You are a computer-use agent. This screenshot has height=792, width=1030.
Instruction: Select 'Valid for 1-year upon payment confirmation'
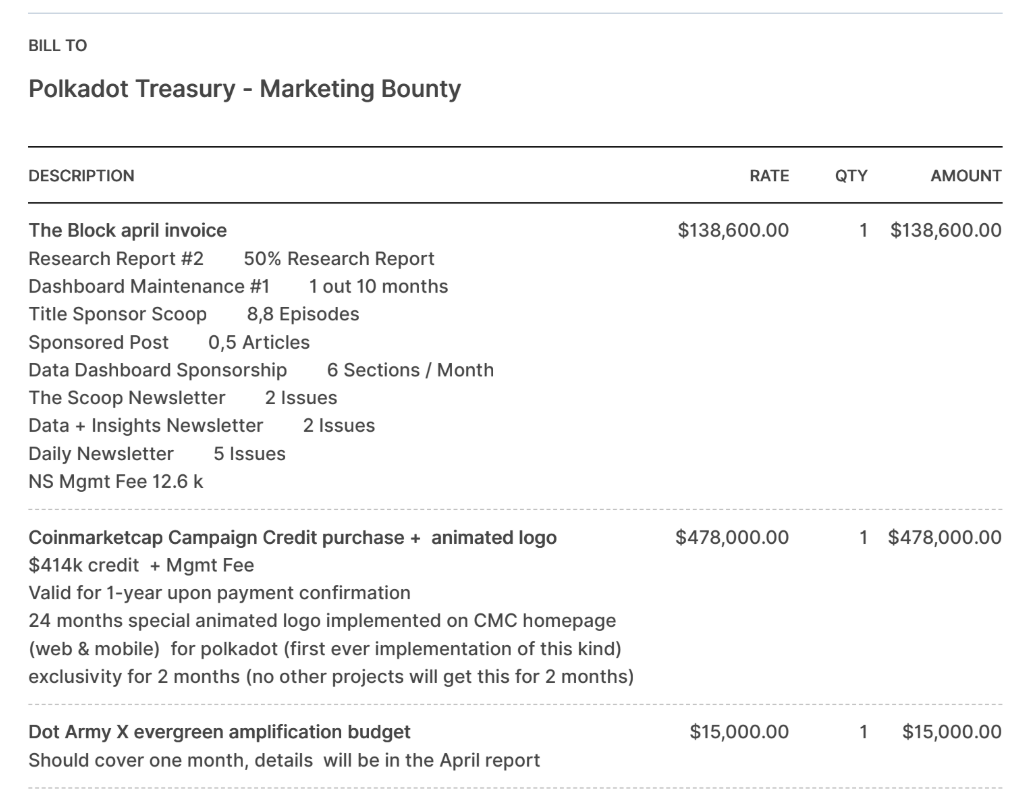tap(219, 593)
